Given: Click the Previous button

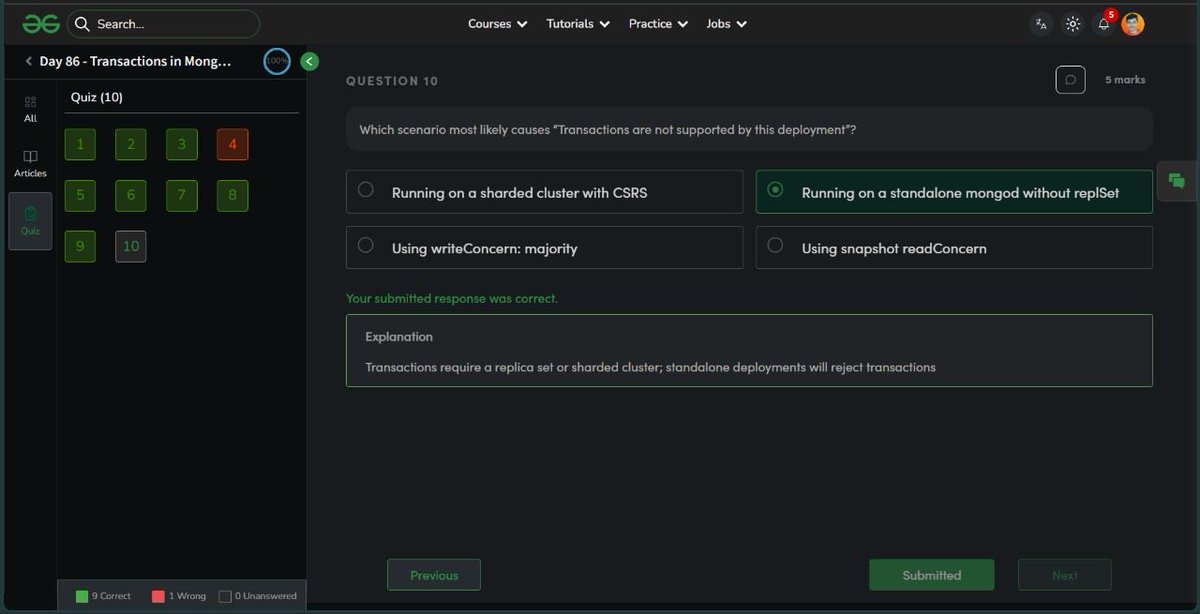Looking at the screenshot, I should (434, 575).
